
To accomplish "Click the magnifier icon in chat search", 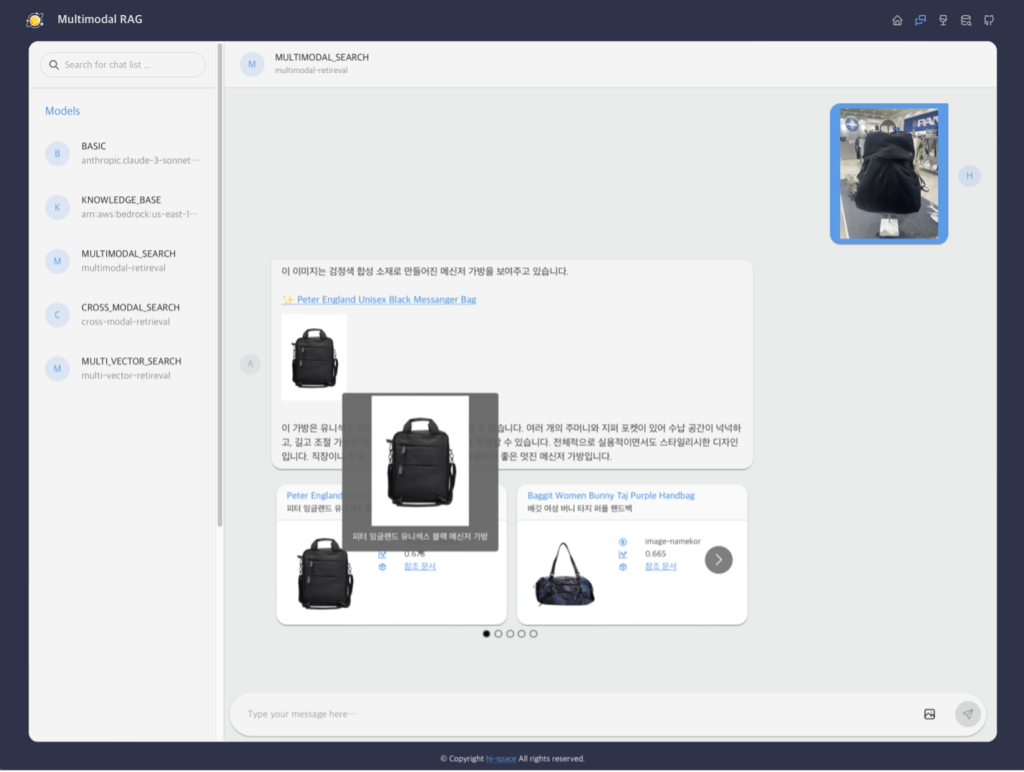I will tap(54, 65).
